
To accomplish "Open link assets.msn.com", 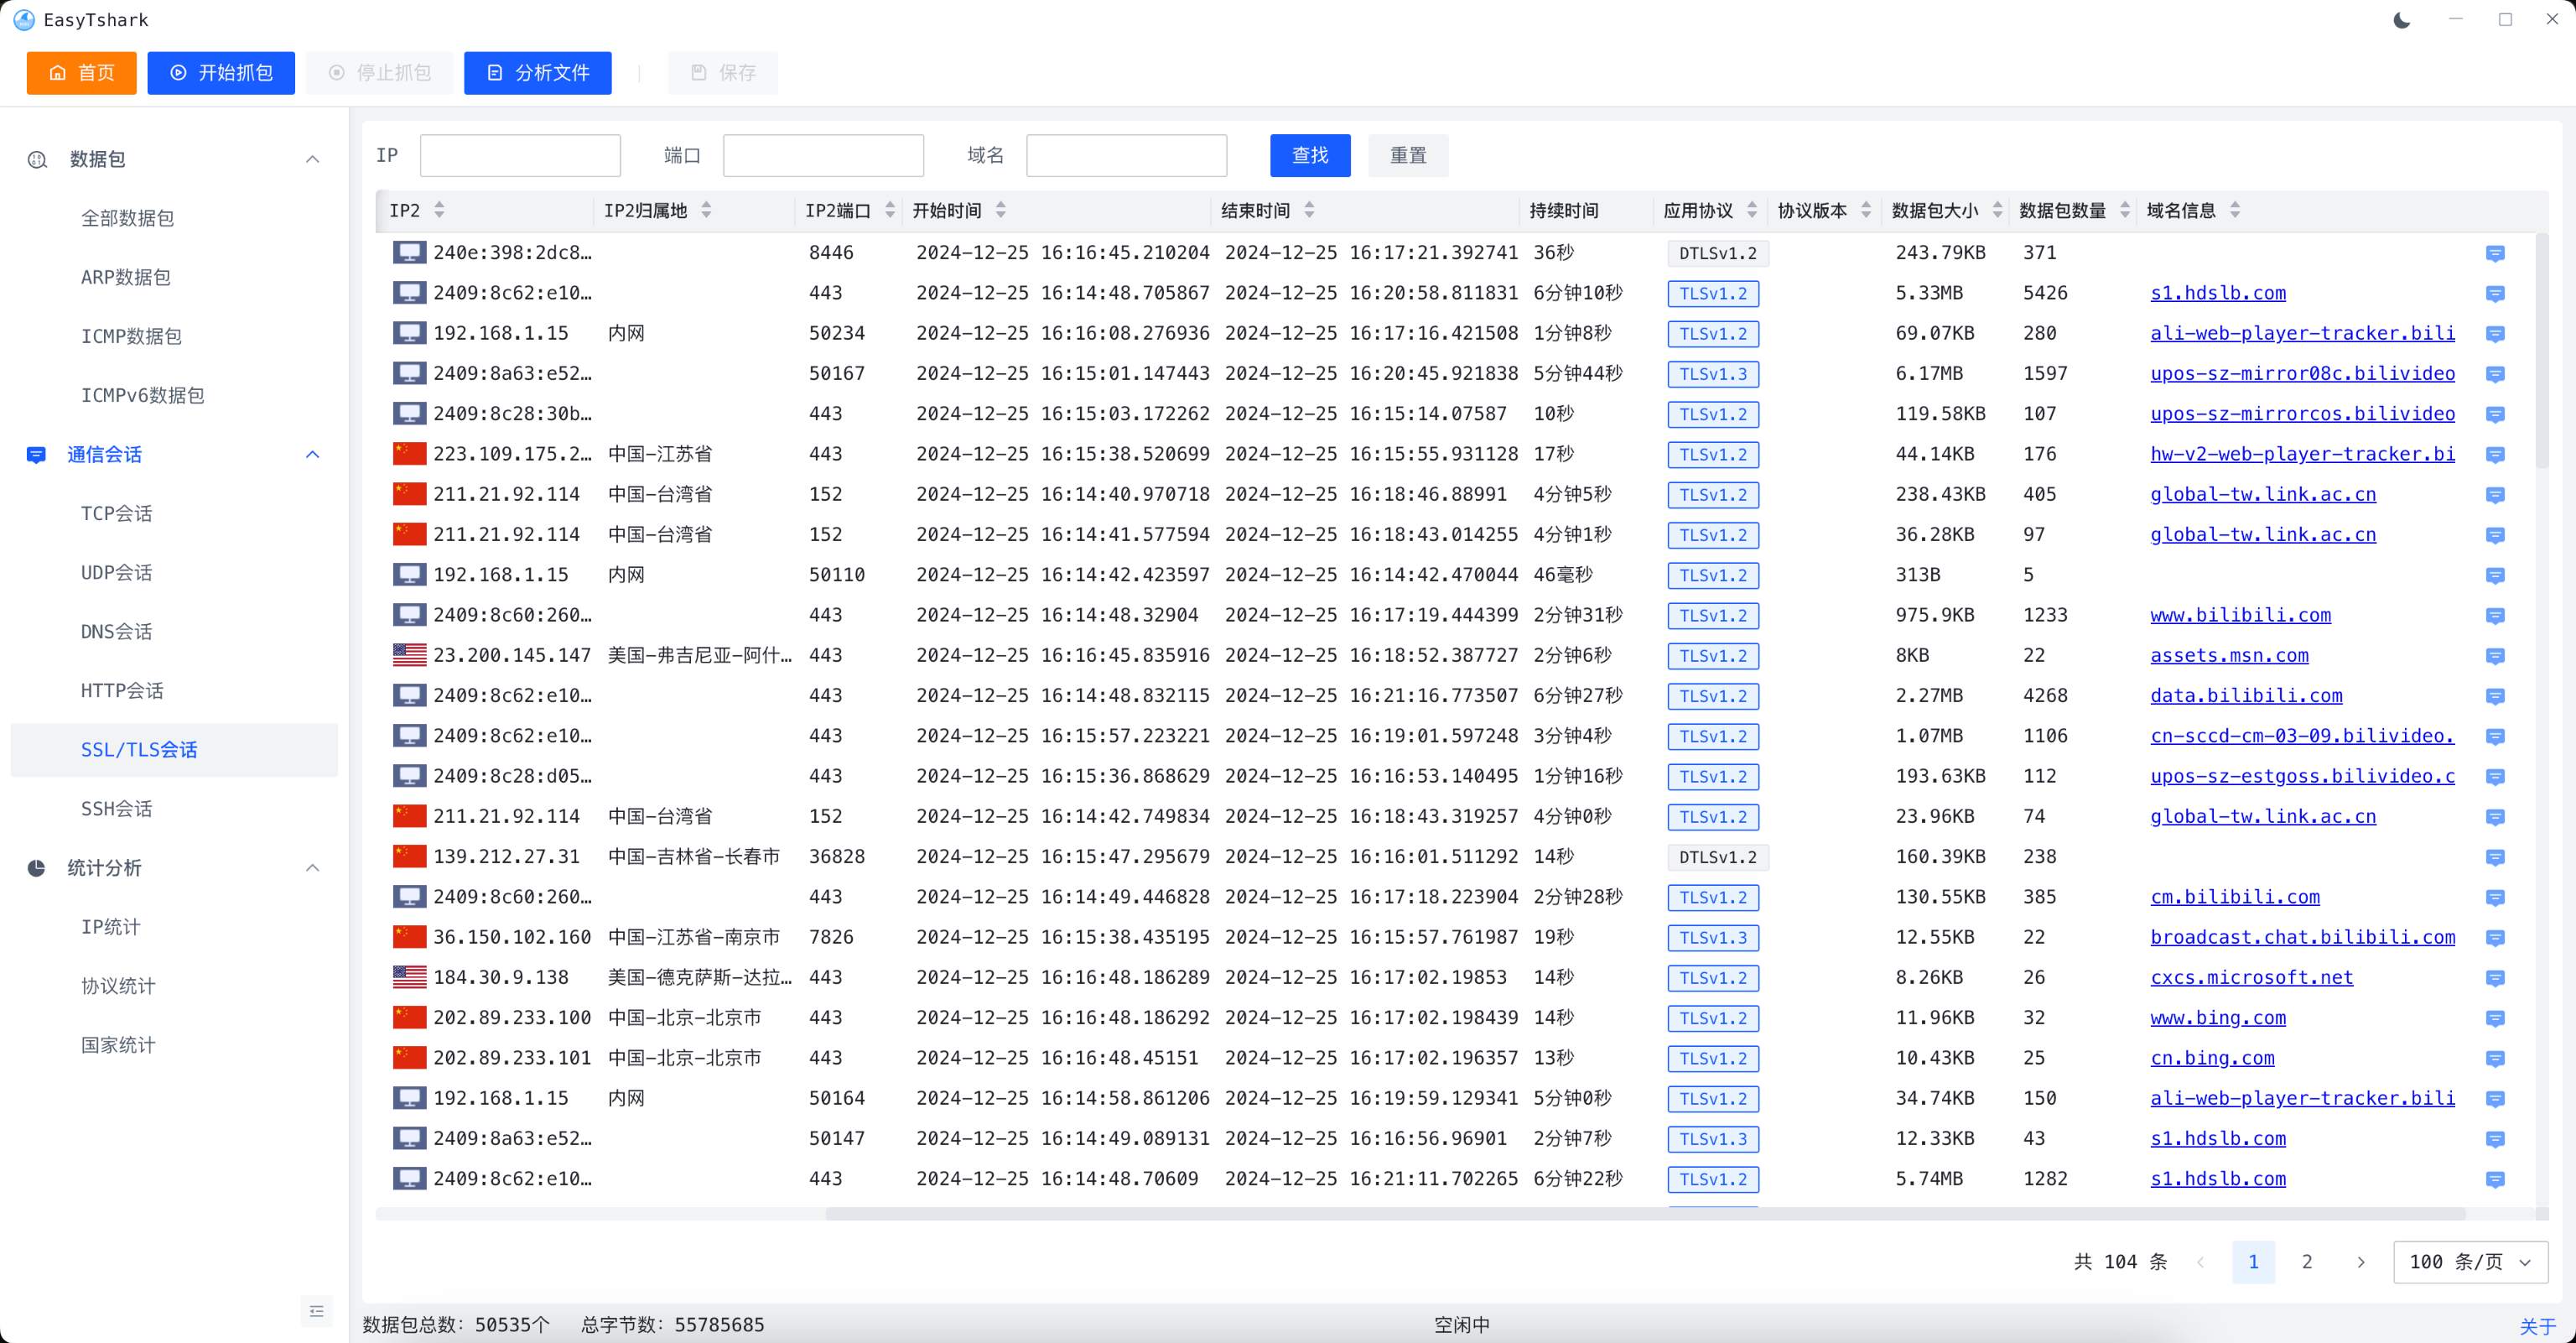I will tap(2229, 656).
